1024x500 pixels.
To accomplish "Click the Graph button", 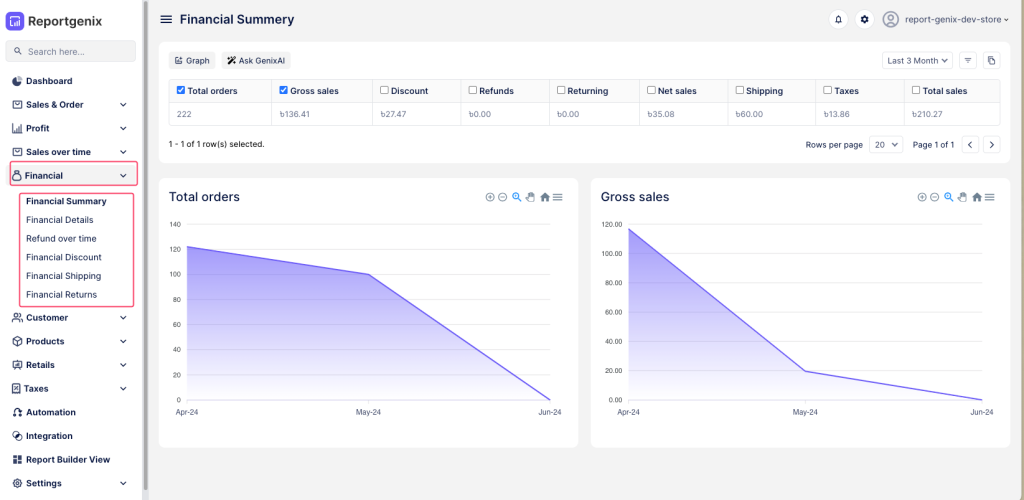I will pos(191,61).
